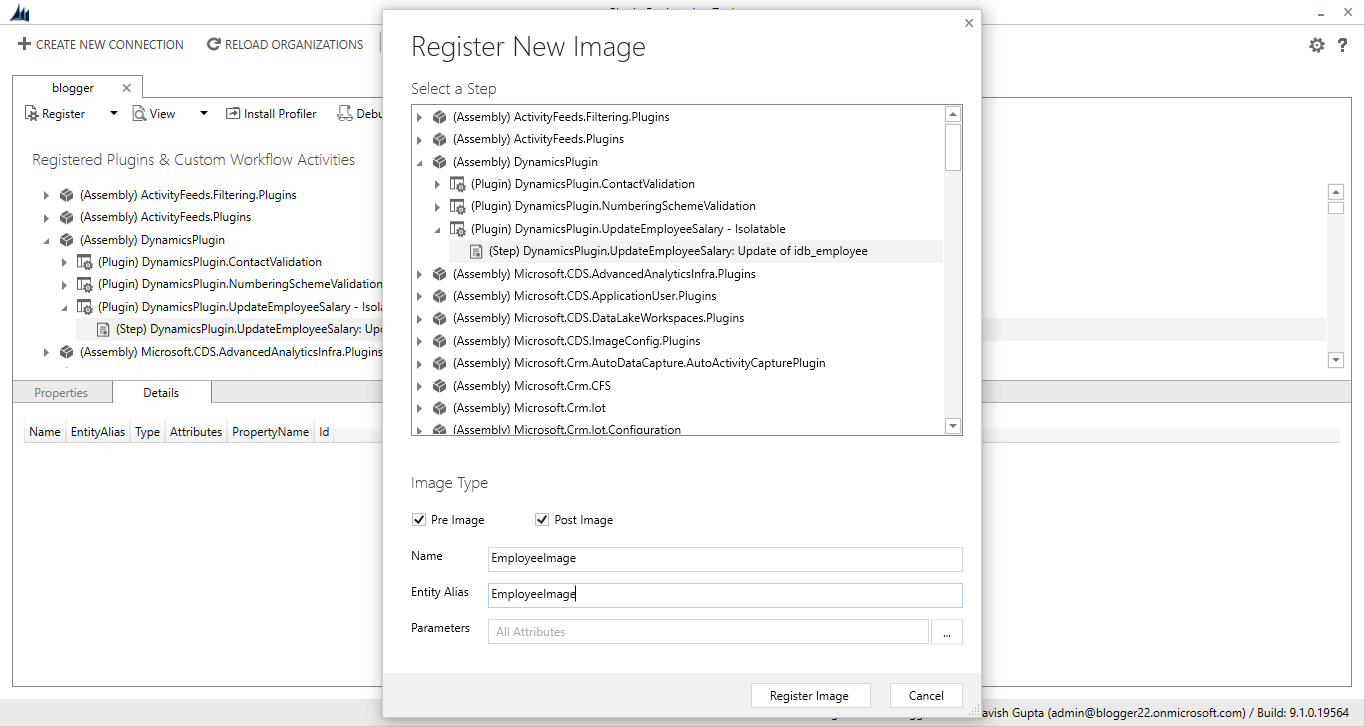
Task: Click Microsoft.Crm.Iot assembly icon in dialog
Action: [439, 408]
